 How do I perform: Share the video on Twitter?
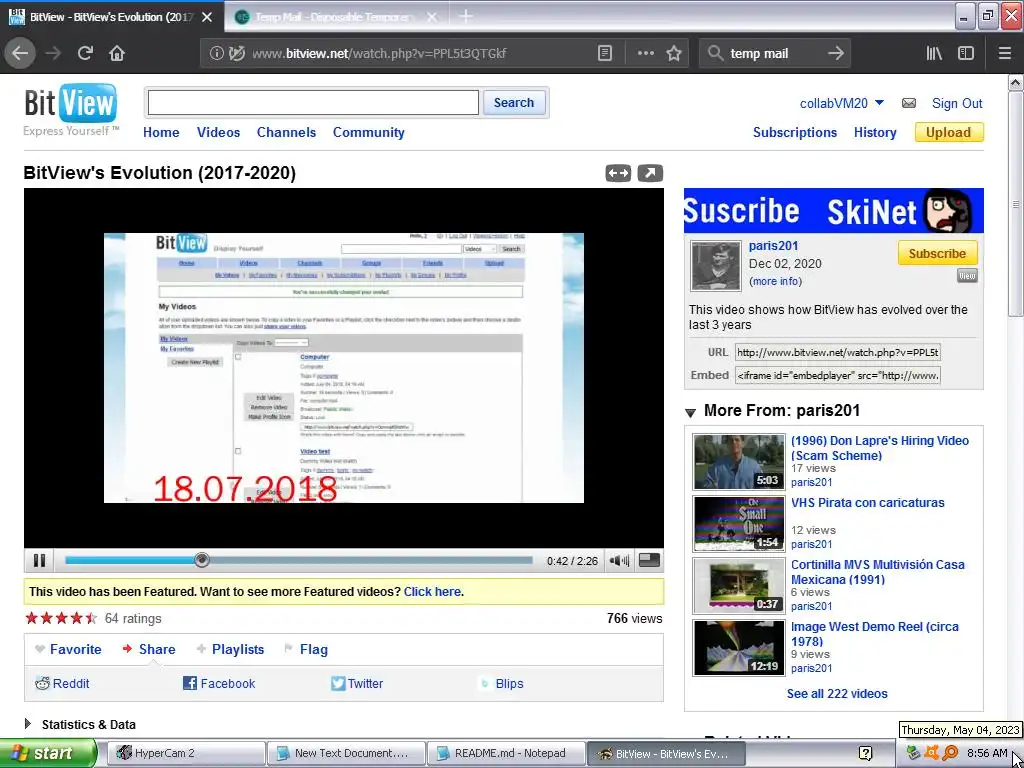pos(357,684)
